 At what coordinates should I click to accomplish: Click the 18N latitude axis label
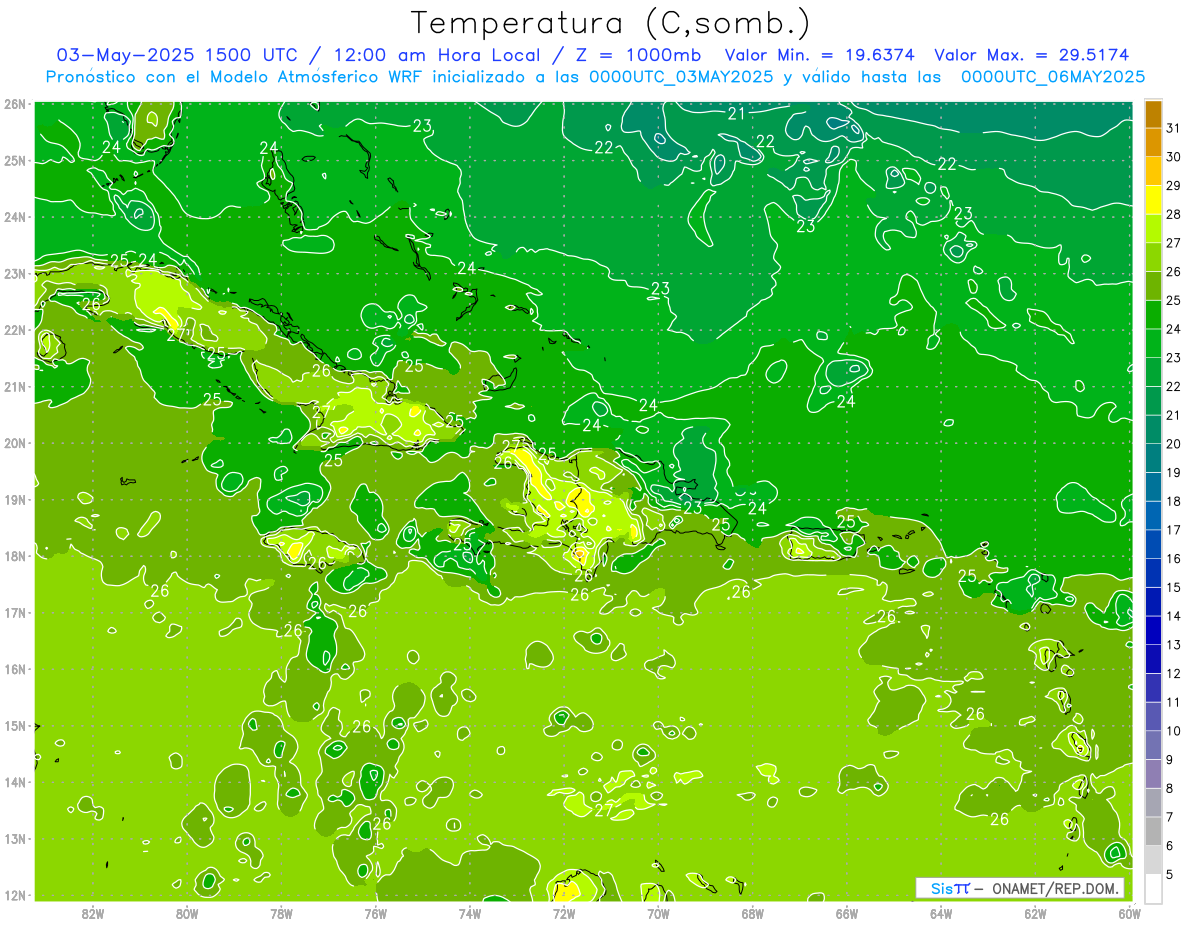pos(14,556)
